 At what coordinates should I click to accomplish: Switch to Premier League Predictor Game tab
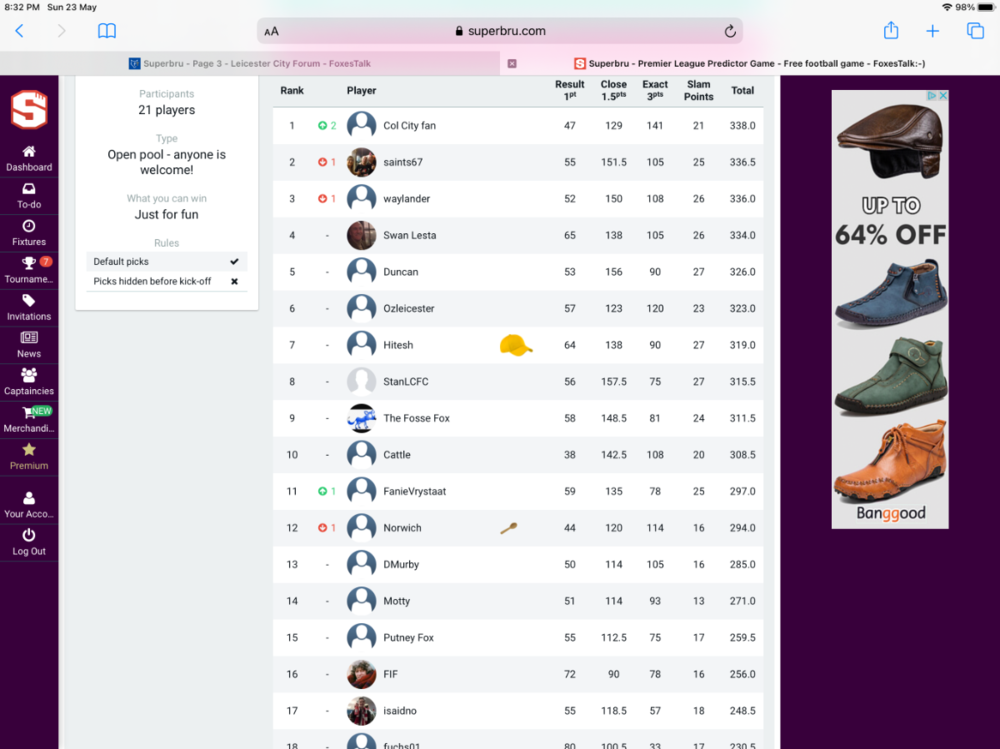coord(749,63)
